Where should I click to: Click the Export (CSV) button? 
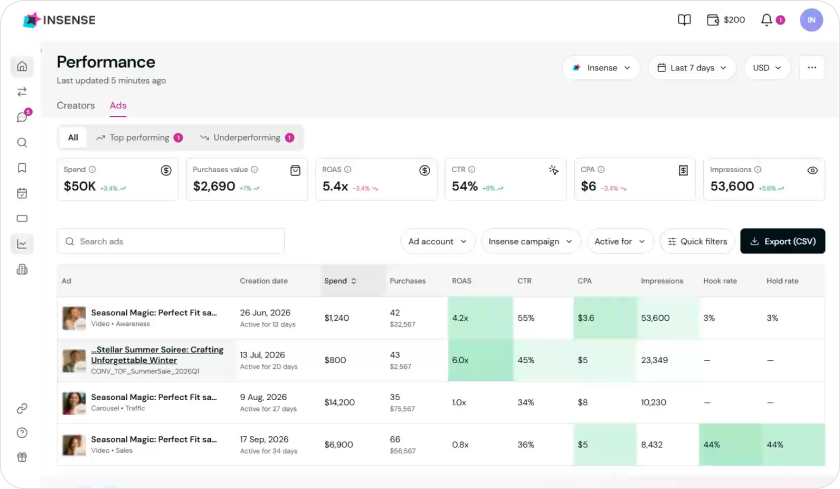[x=783, y=242]
